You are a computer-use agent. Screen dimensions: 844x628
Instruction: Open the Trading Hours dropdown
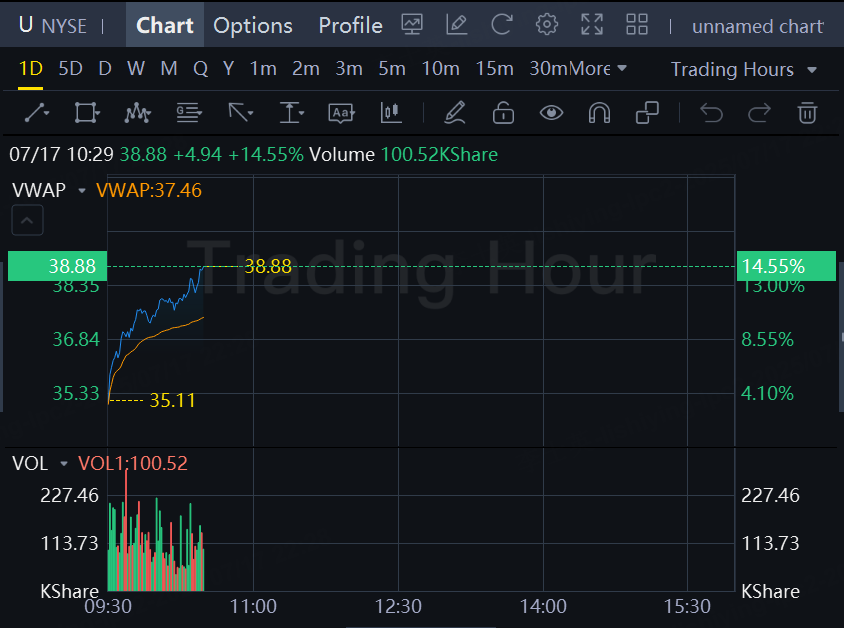743,69
